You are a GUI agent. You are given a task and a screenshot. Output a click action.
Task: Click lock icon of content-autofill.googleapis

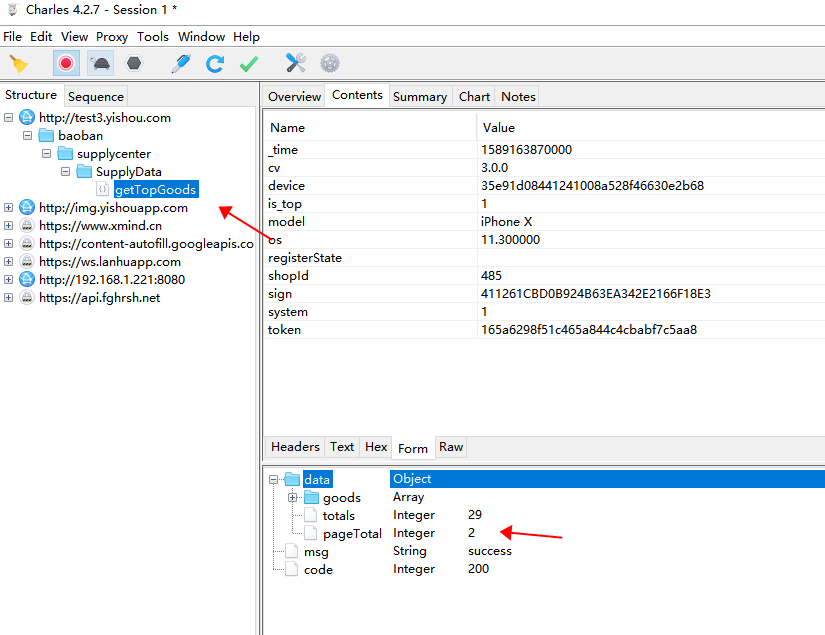27,244
